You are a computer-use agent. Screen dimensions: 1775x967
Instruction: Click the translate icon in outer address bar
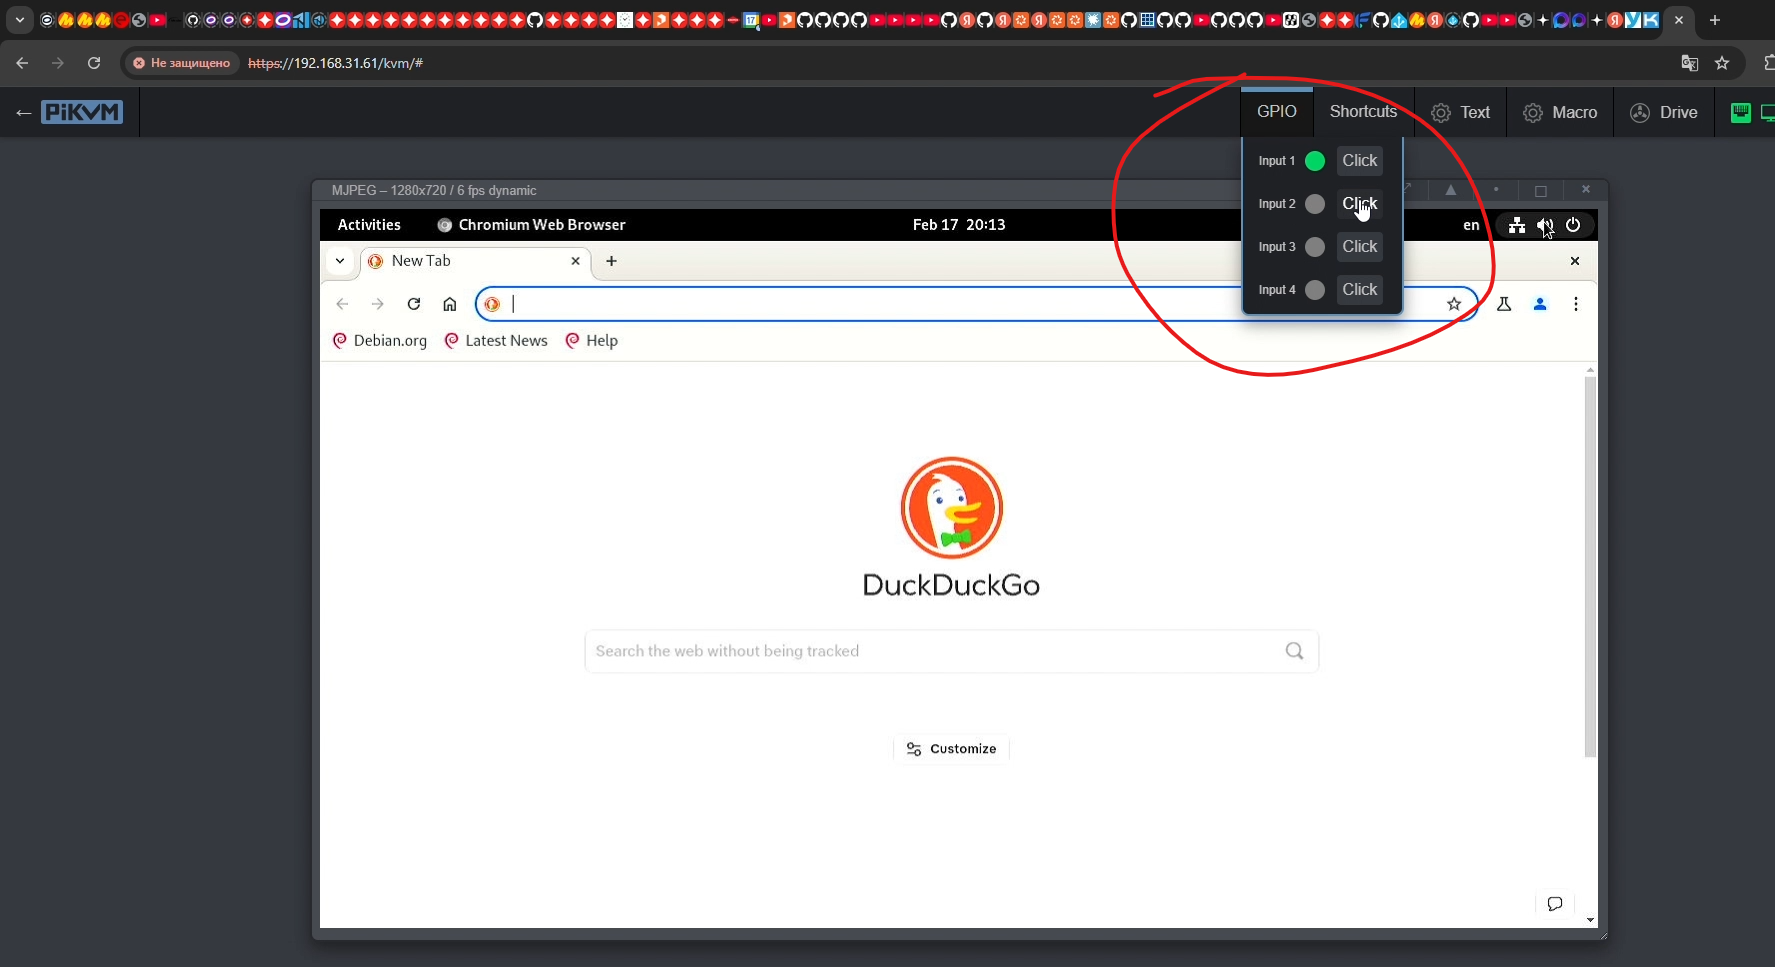tap(1690, 63)
